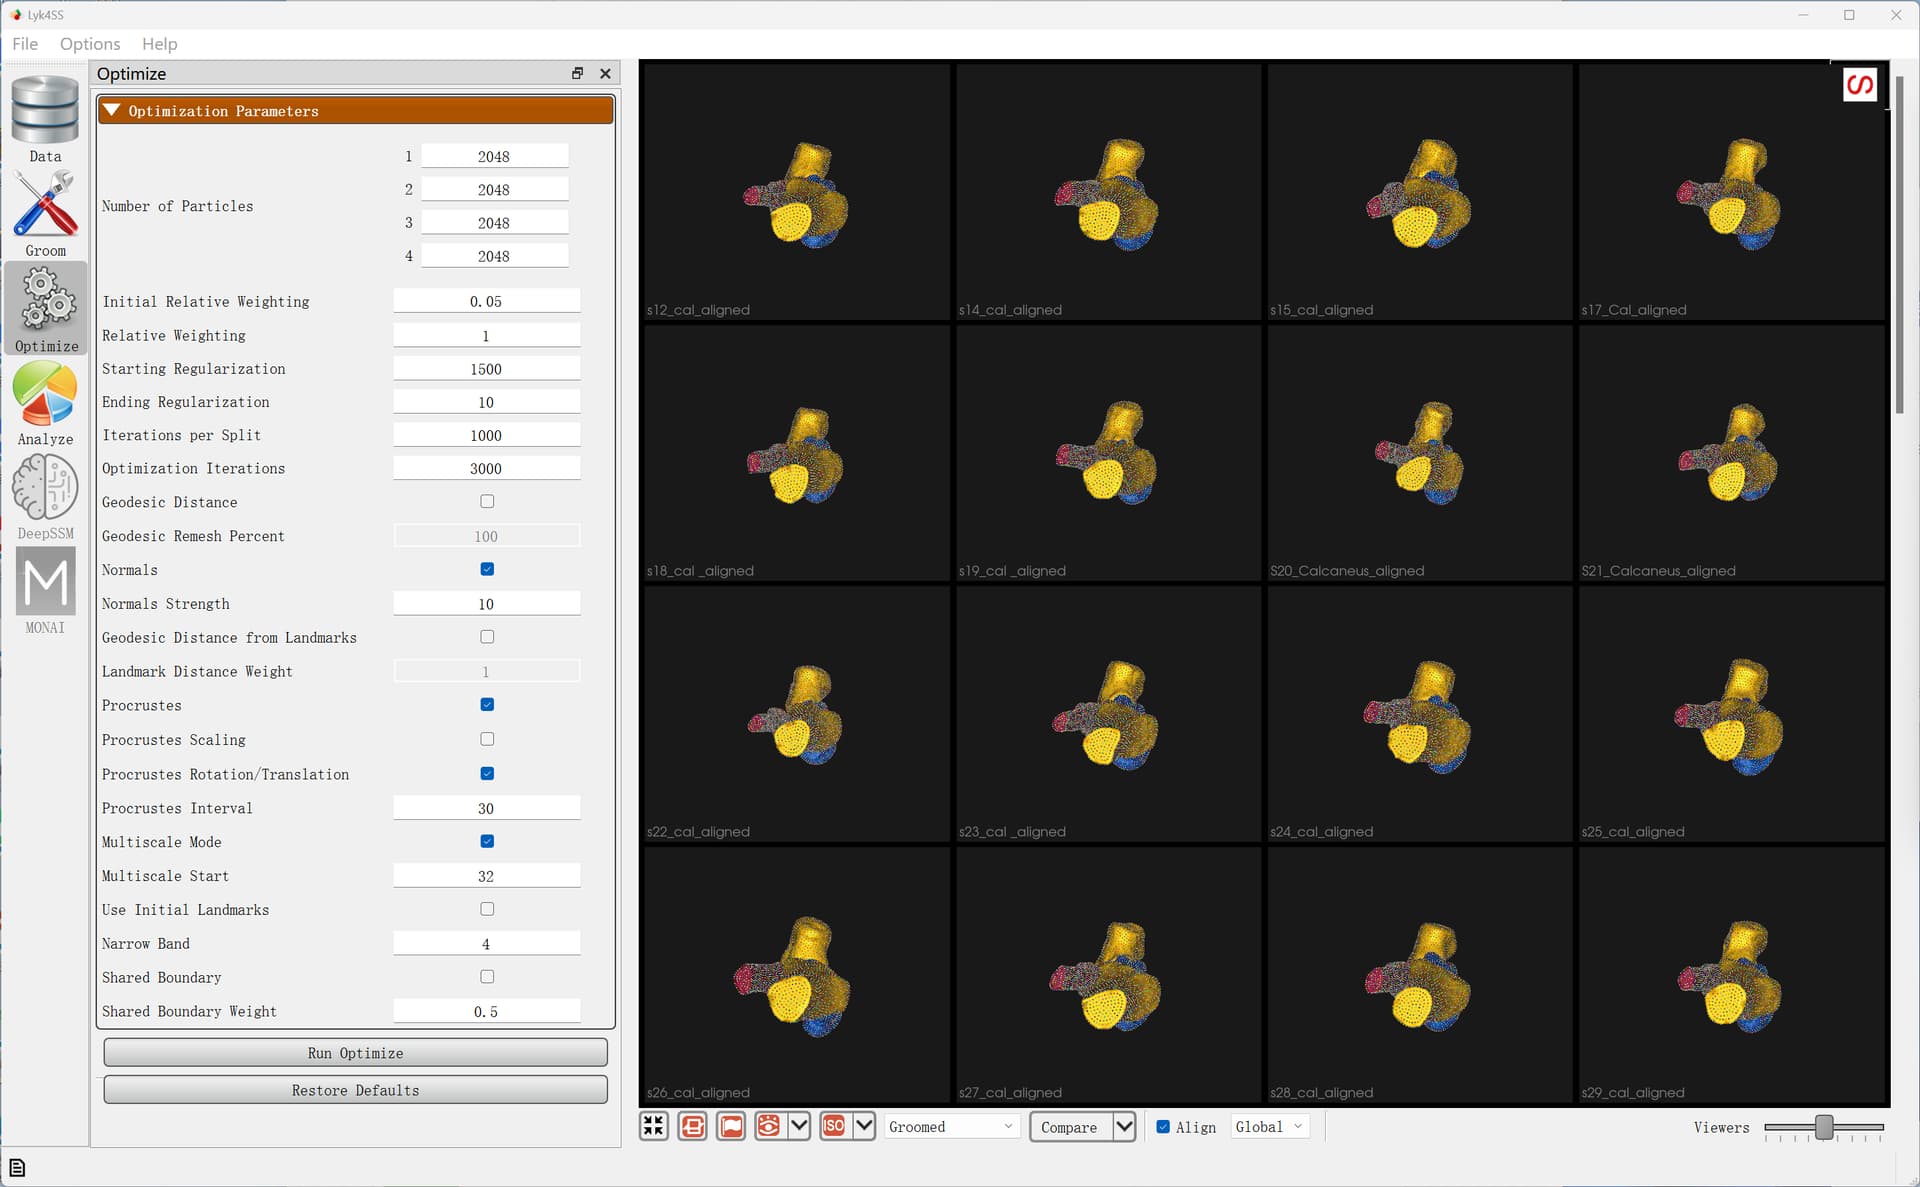Click the landmark flag icon
The height and width of the screenshot is (1187, 1920).
click(731, 1126)
